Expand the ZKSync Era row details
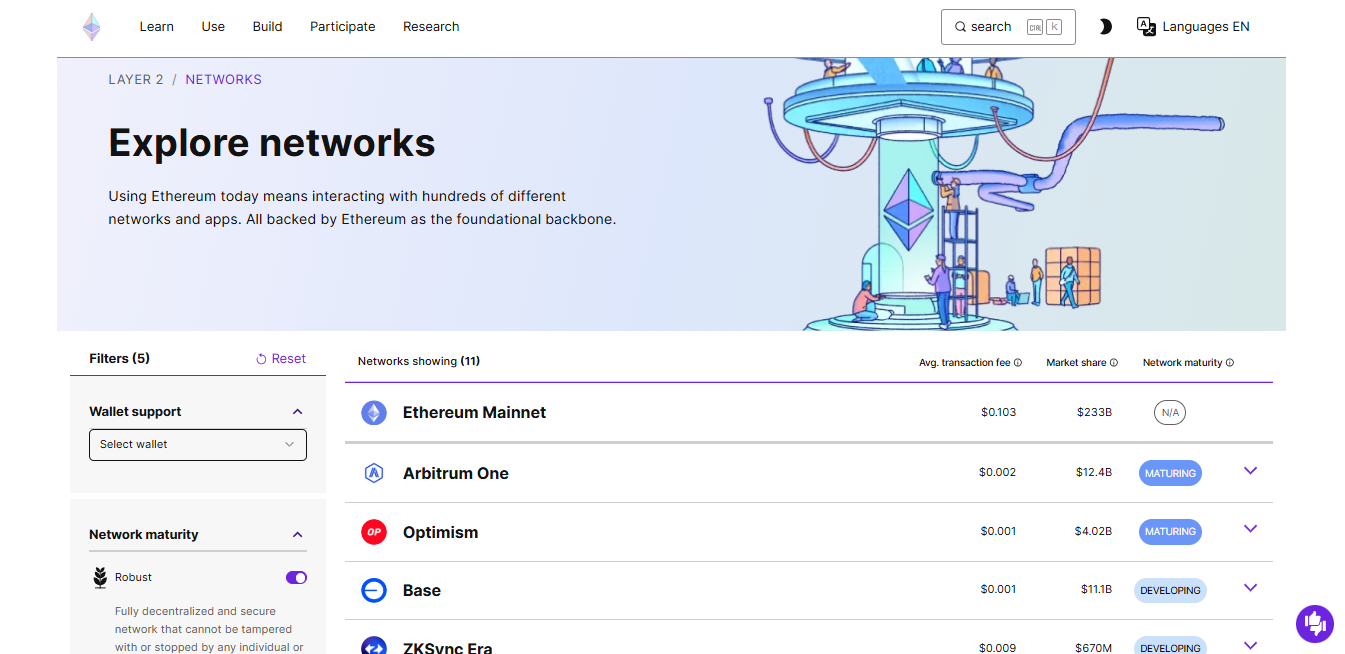Viewport: 1345px width, 654px height. (1250, 645)
